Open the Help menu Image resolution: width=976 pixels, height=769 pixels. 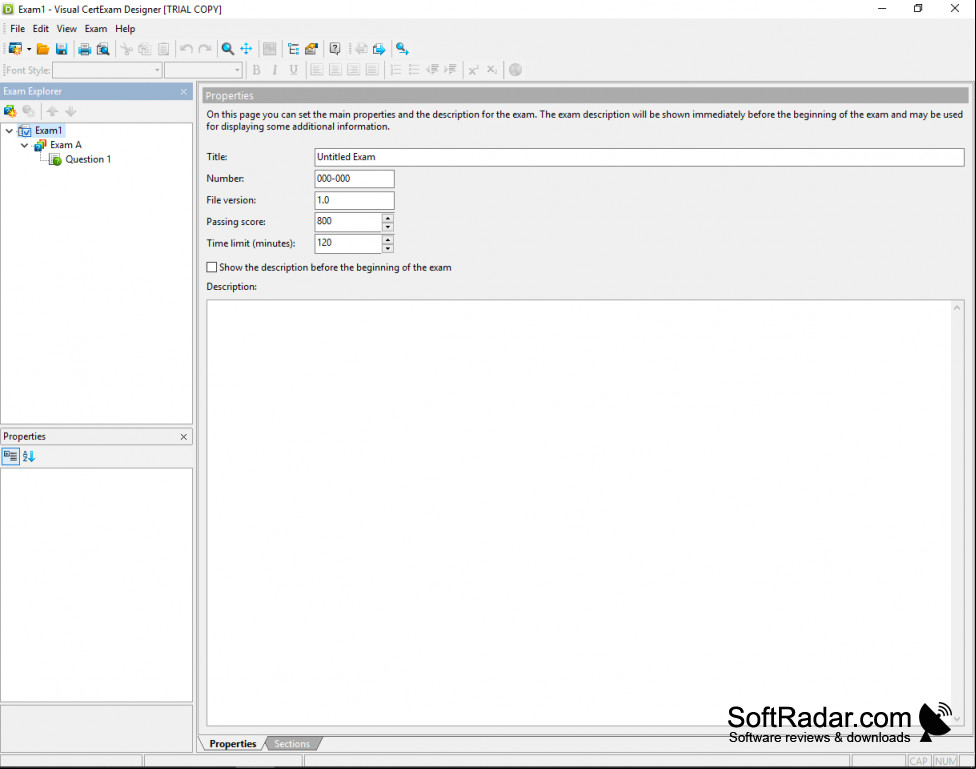125,29
